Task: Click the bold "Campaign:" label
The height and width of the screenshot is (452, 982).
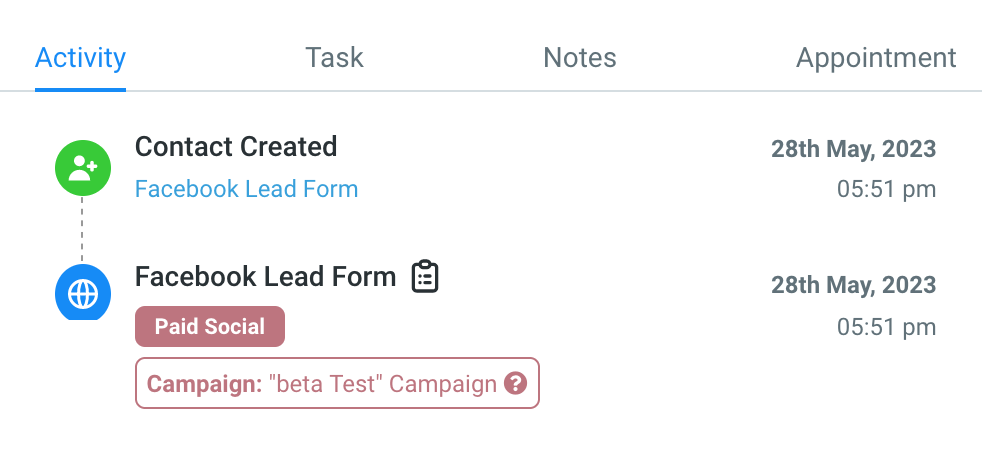Action: pos(205,384)
